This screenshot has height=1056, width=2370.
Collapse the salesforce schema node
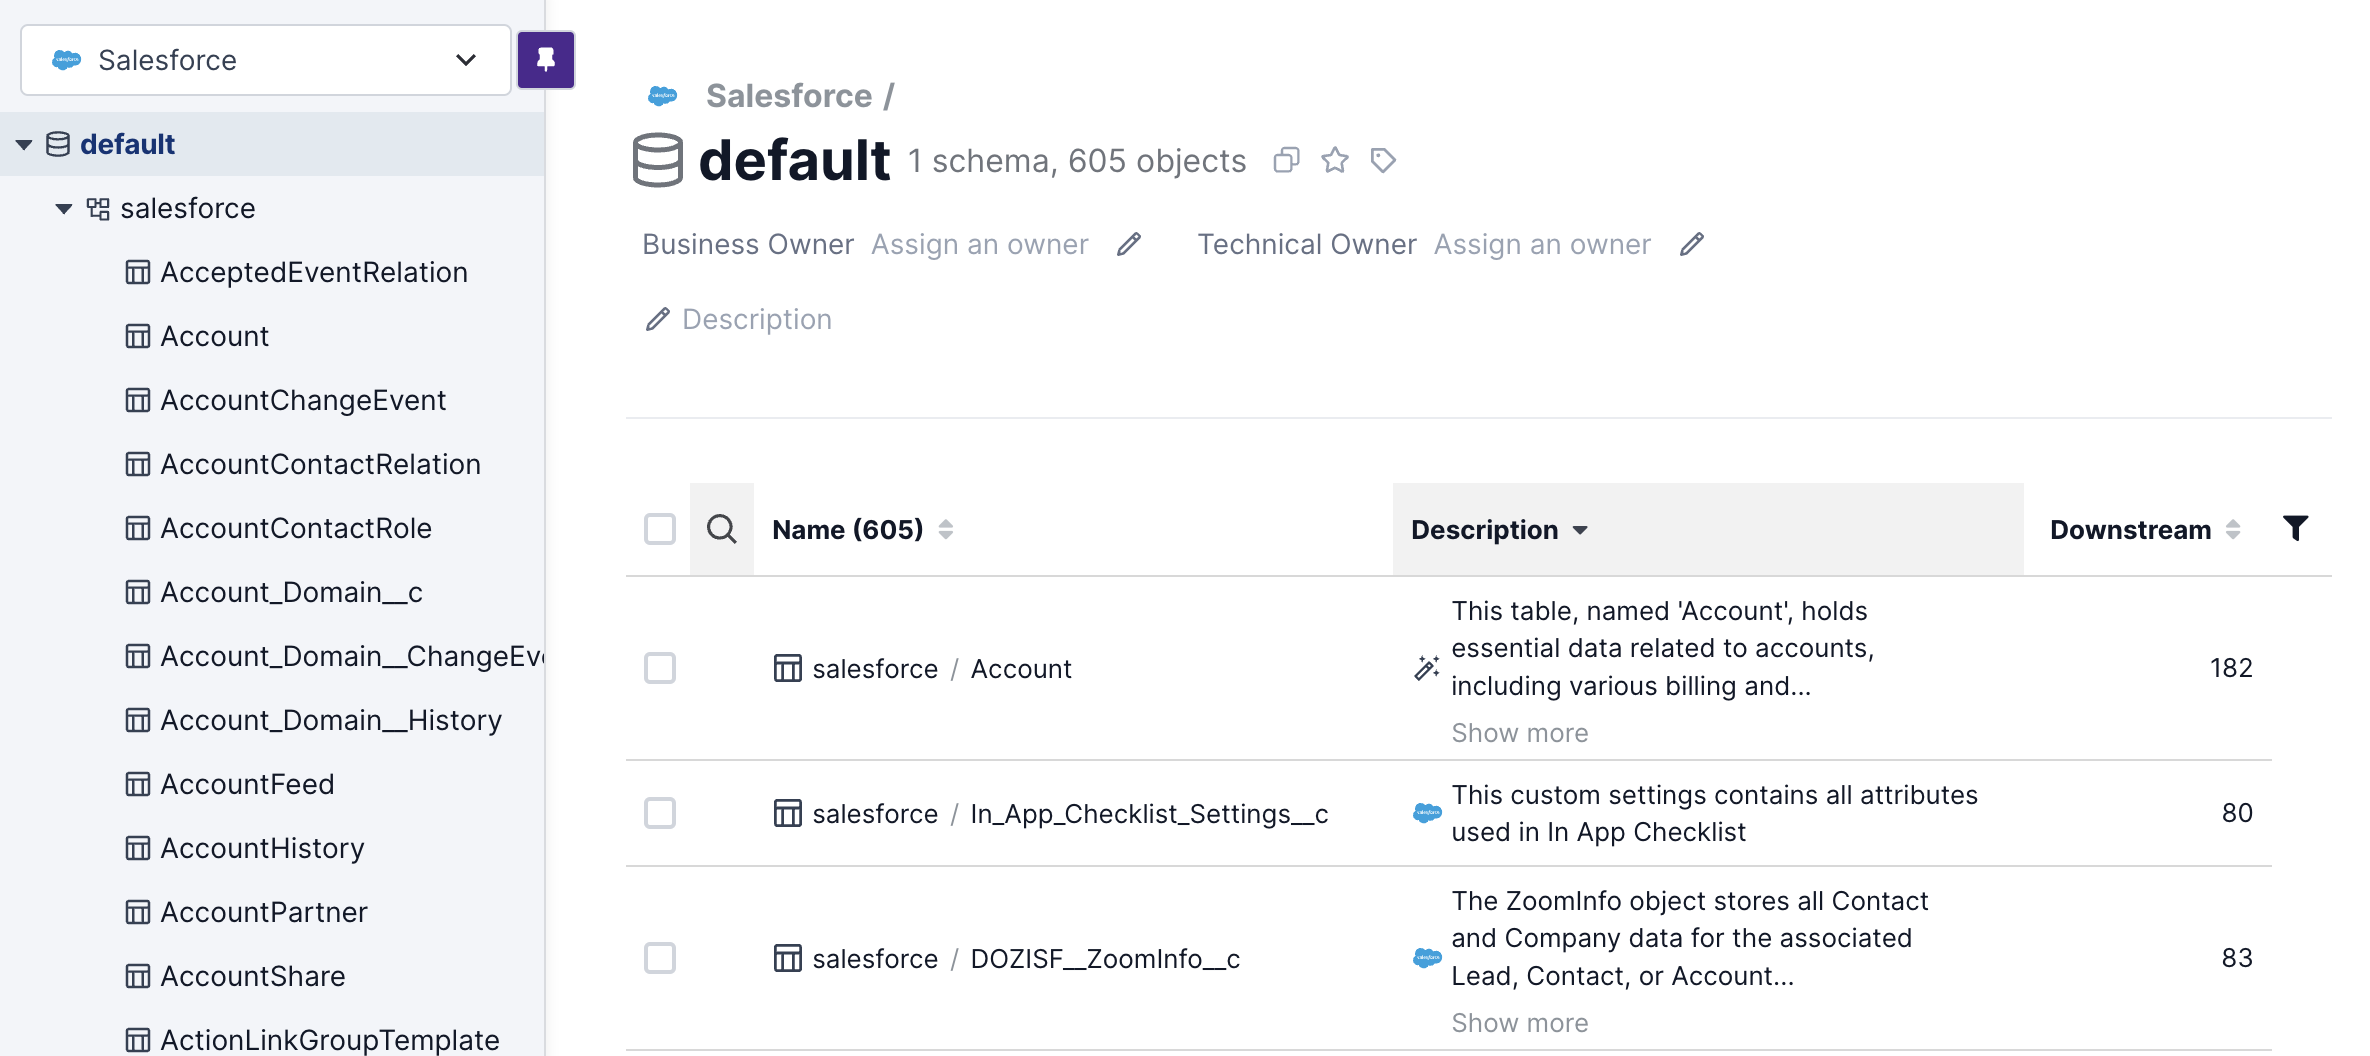(64, 209)
